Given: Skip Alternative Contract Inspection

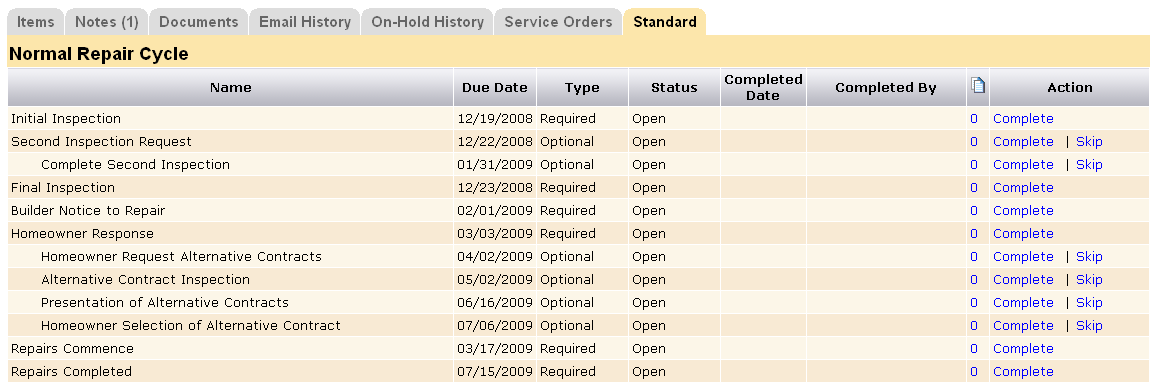Looking at the screenshot, I should click(1089, 280).
